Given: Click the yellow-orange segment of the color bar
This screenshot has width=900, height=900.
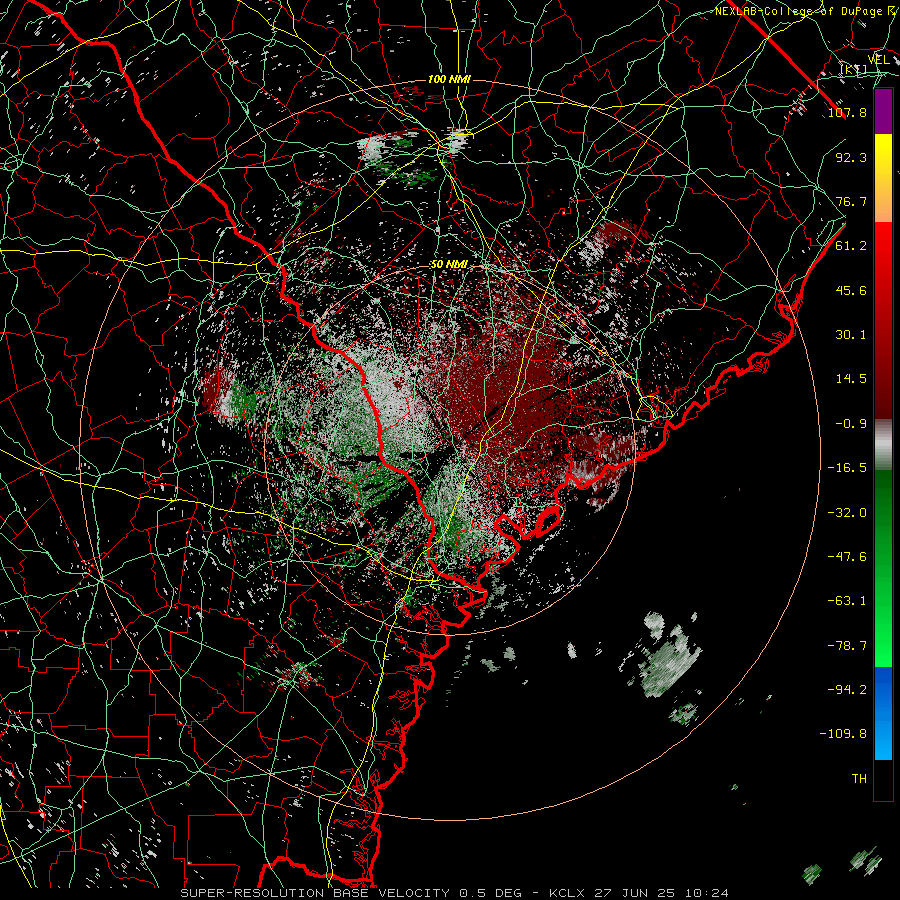Looking at the screenshot, I should pyautogui.click(x=883, y=178).
